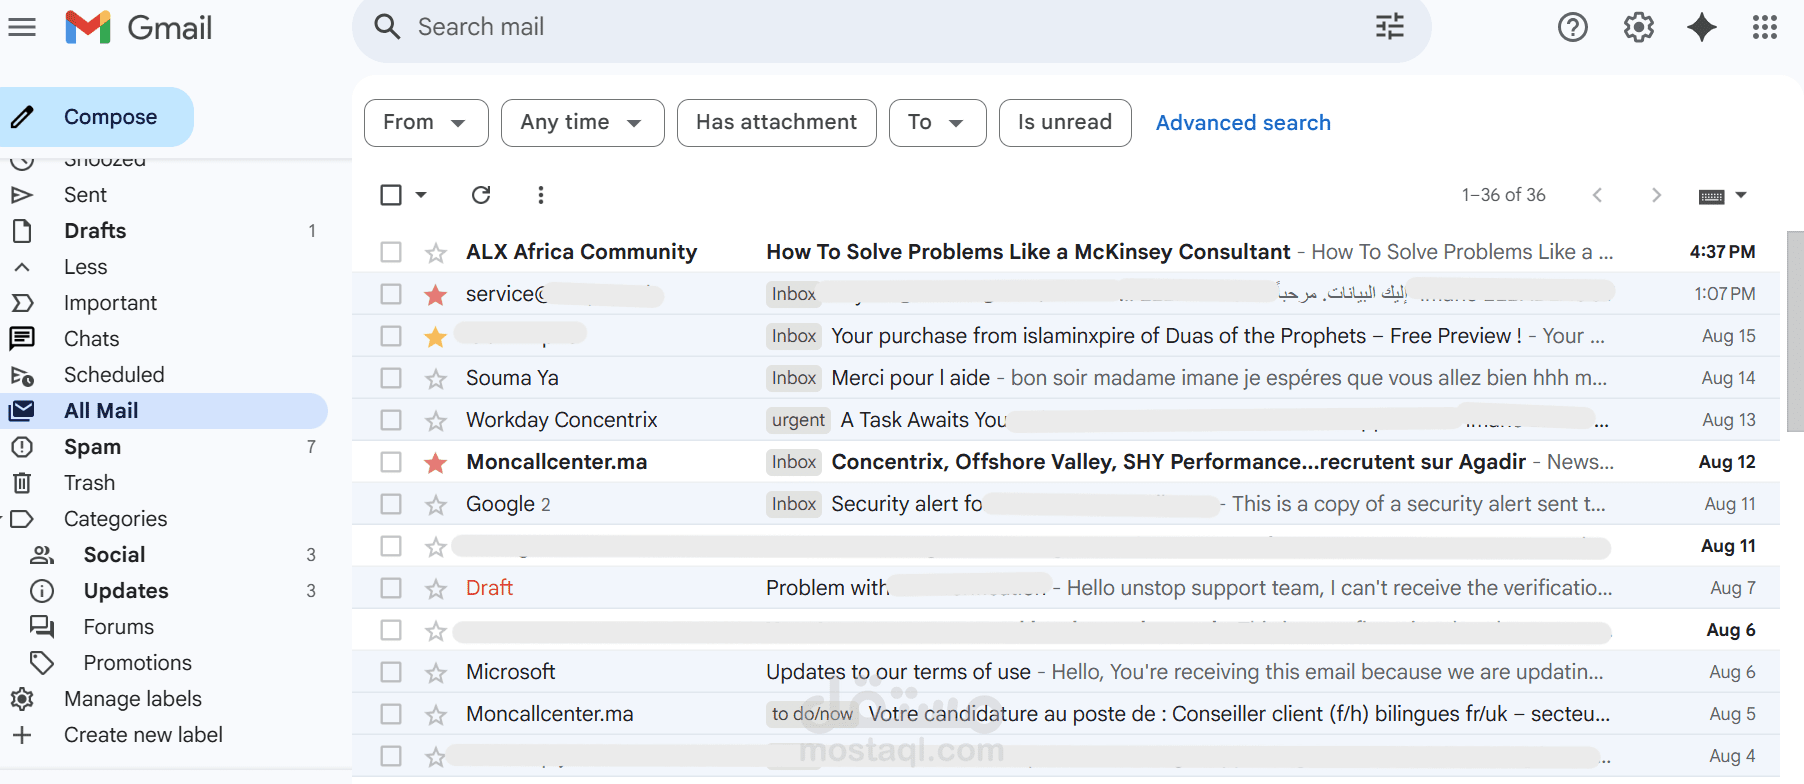Open Settings gear icon

pos(1638,27)
